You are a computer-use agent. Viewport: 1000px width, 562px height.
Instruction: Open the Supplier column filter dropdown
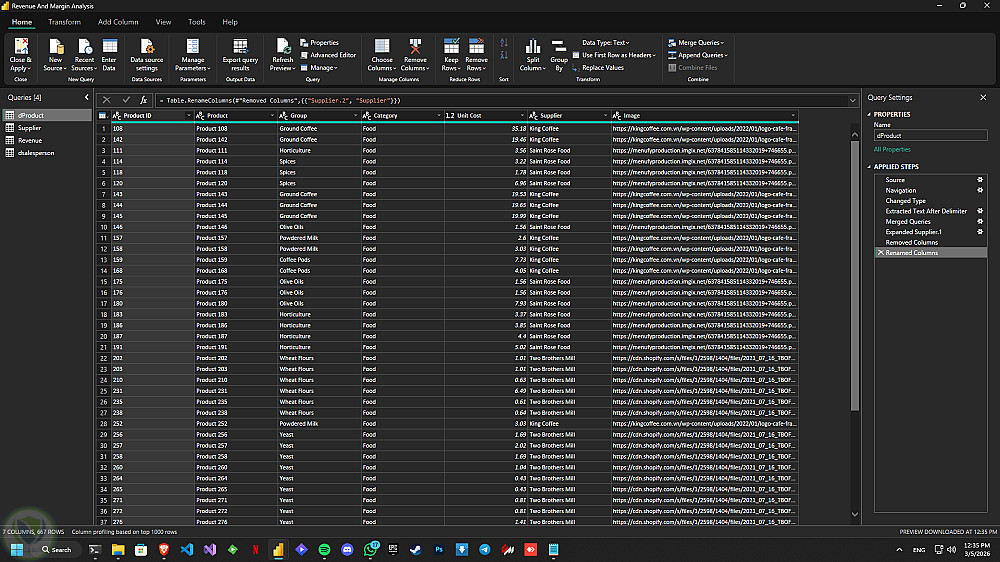pos(603,116)
